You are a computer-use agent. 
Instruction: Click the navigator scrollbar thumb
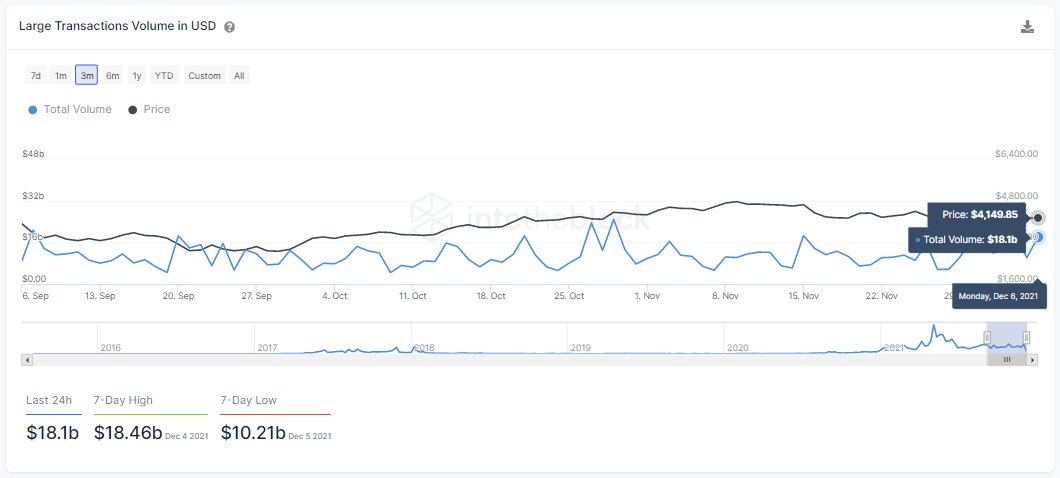[x=1007, y=359]
